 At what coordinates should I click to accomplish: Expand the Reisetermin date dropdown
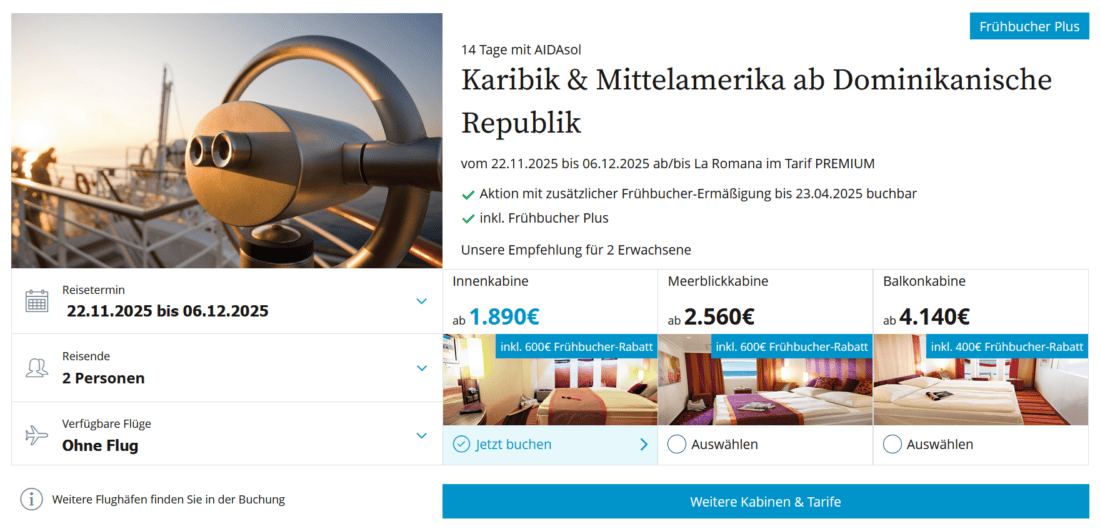[x=421, y=301]
